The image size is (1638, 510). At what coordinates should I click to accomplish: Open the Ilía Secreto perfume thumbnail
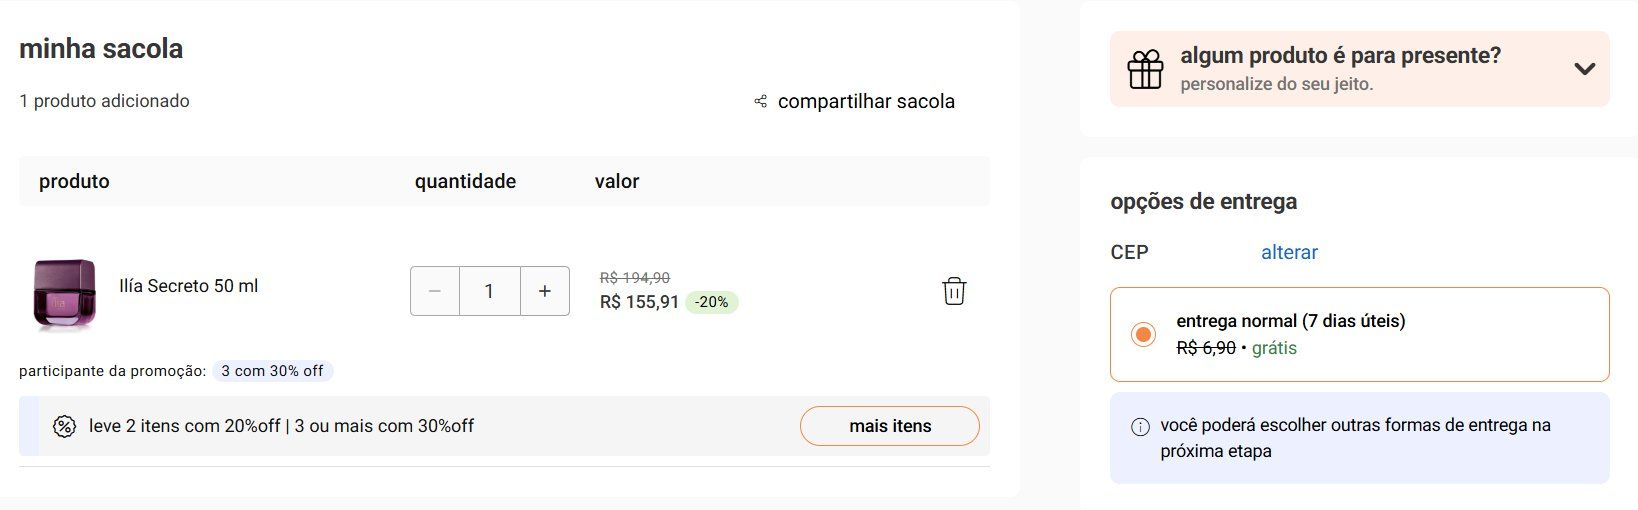[x=65, y=293]
